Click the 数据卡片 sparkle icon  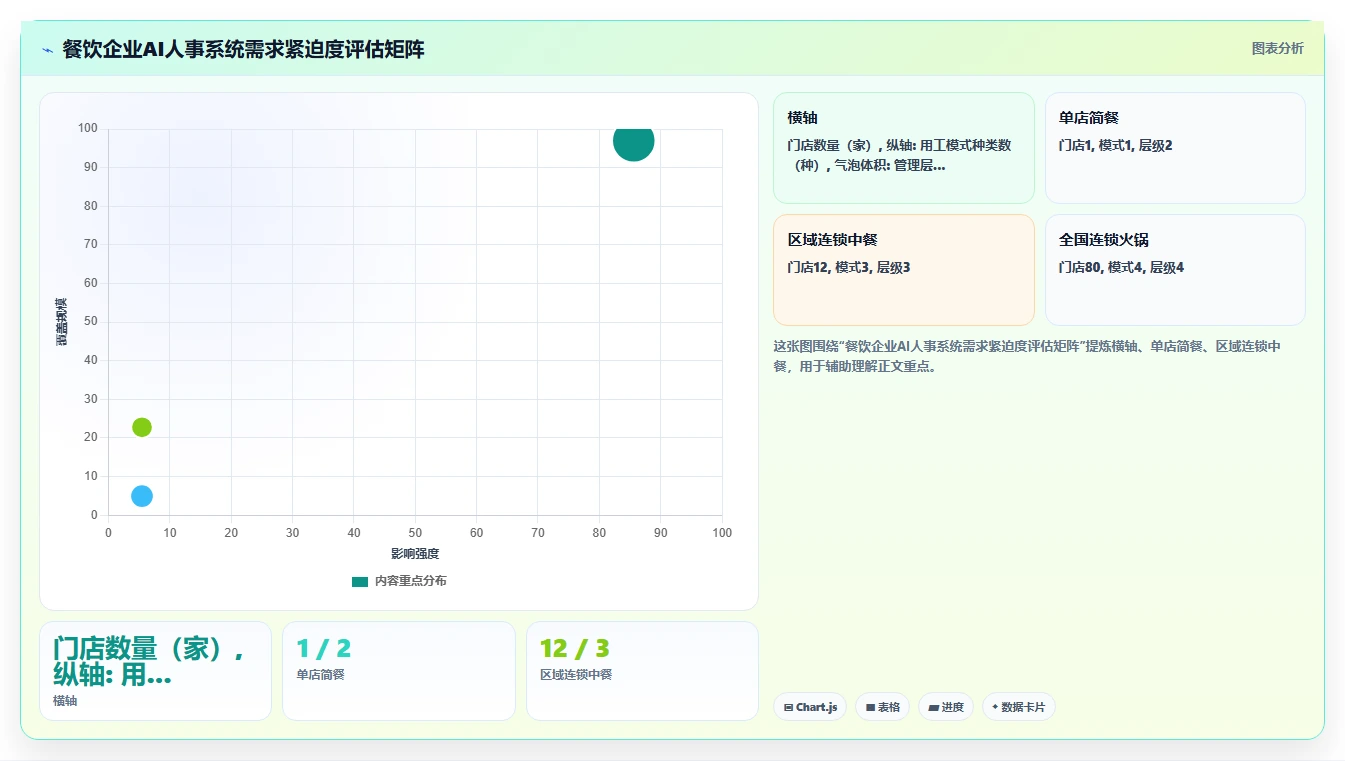pos(995,707)
